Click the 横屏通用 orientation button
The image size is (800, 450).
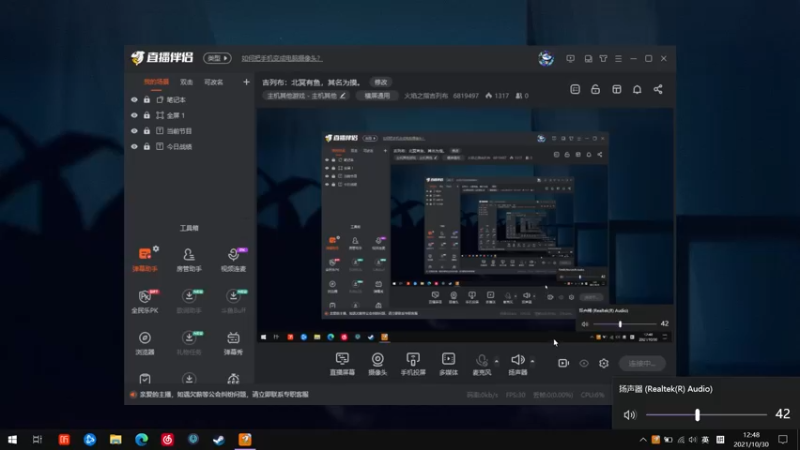pos(377,95)
